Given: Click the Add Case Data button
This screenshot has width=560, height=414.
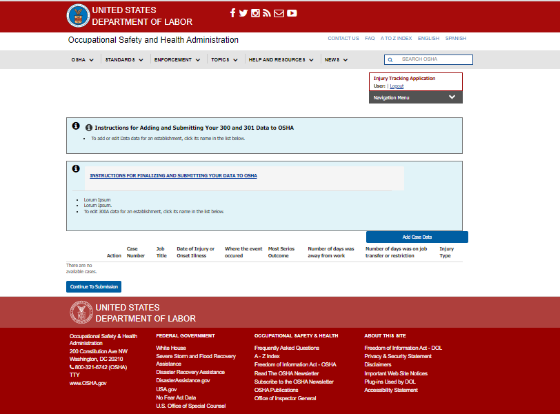Looking at the screenshot, I should pyautogui.click(x=417, y=237).
